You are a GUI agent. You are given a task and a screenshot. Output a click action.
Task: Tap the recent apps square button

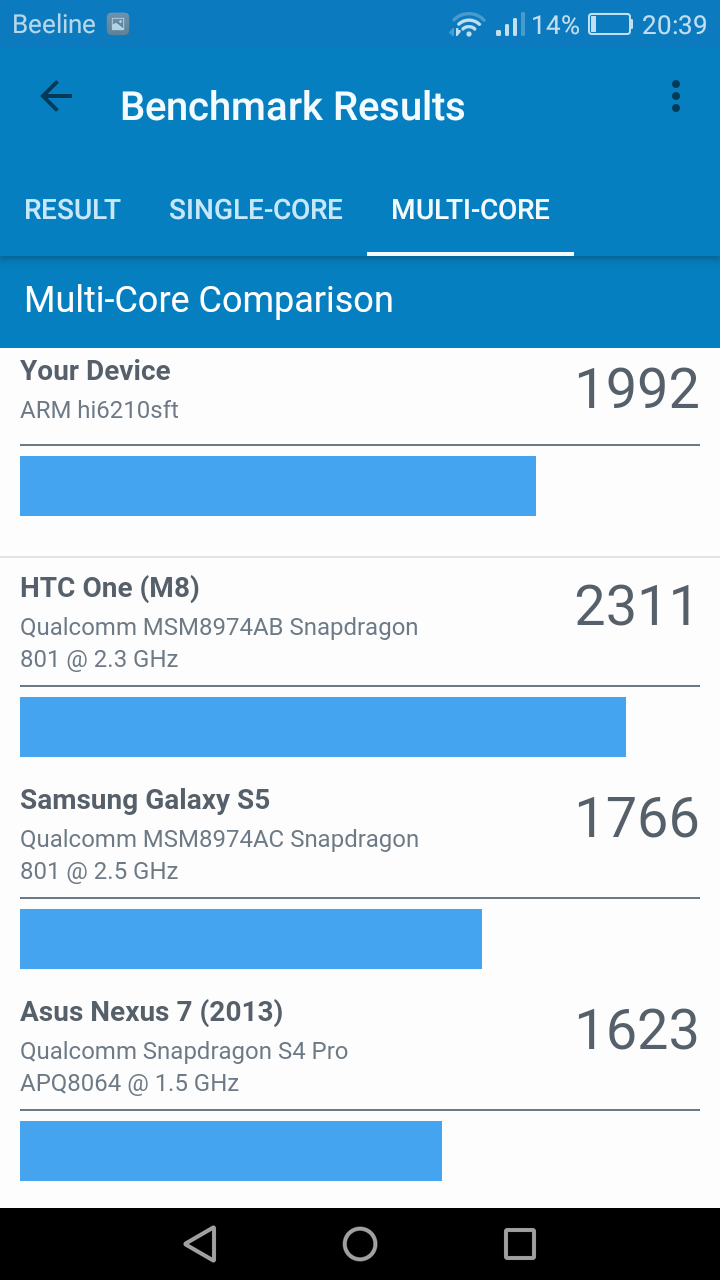(x=520, y=1244)
